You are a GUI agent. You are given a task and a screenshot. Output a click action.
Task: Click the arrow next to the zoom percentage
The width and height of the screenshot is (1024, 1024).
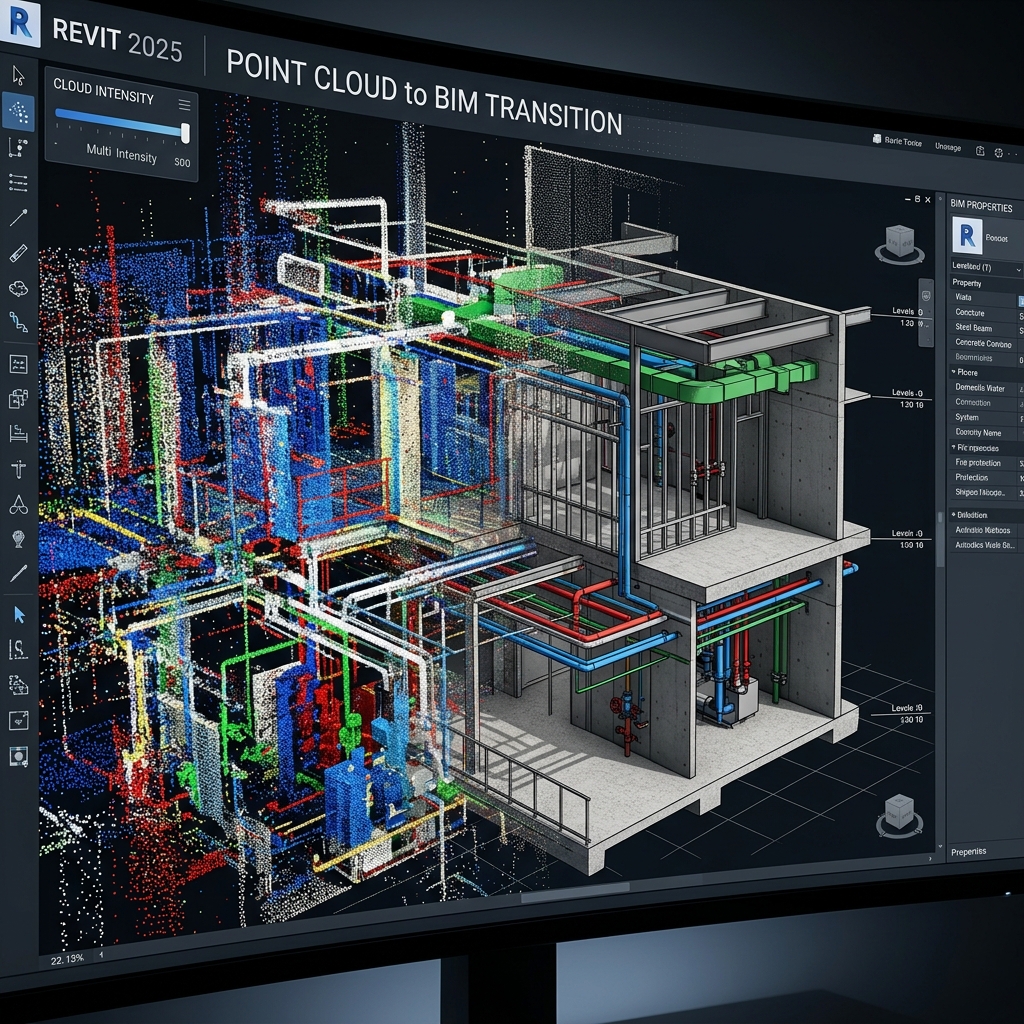click(x=101, y=955)
